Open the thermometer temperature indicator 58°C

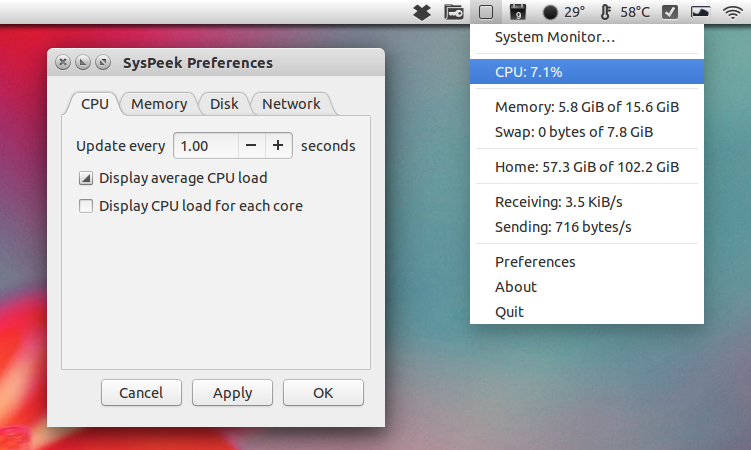pyautogui.click(x=625, y=12)
